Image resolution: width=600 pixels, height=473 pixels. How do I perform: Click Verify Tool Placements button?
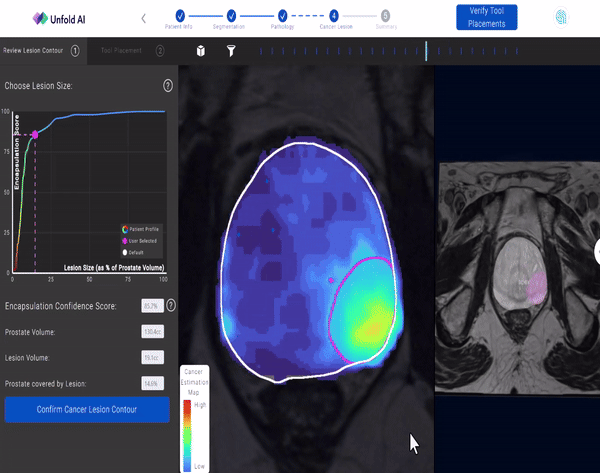(486, 17)
